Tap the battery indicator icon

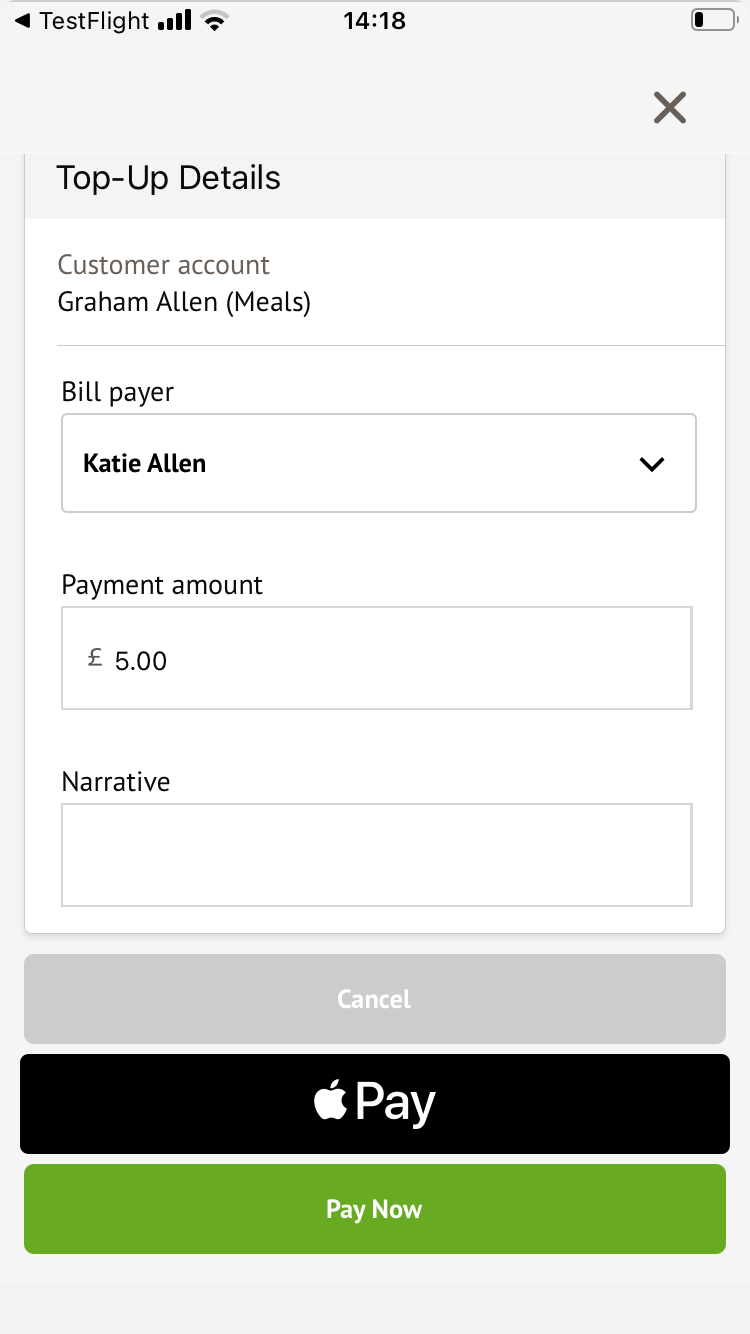(712, 18)
